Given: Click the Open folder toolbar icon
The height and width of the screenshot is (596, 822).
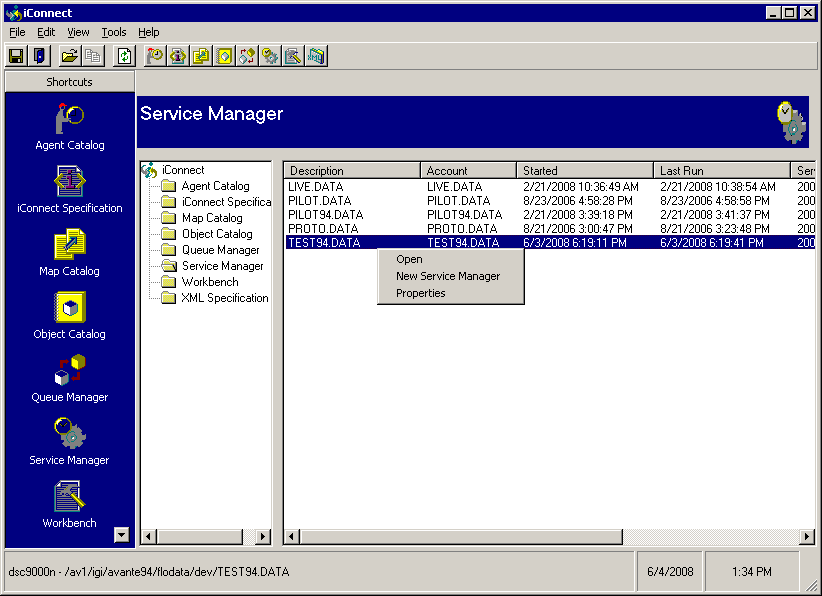Looking at the screenshot, I should point(69,56).
